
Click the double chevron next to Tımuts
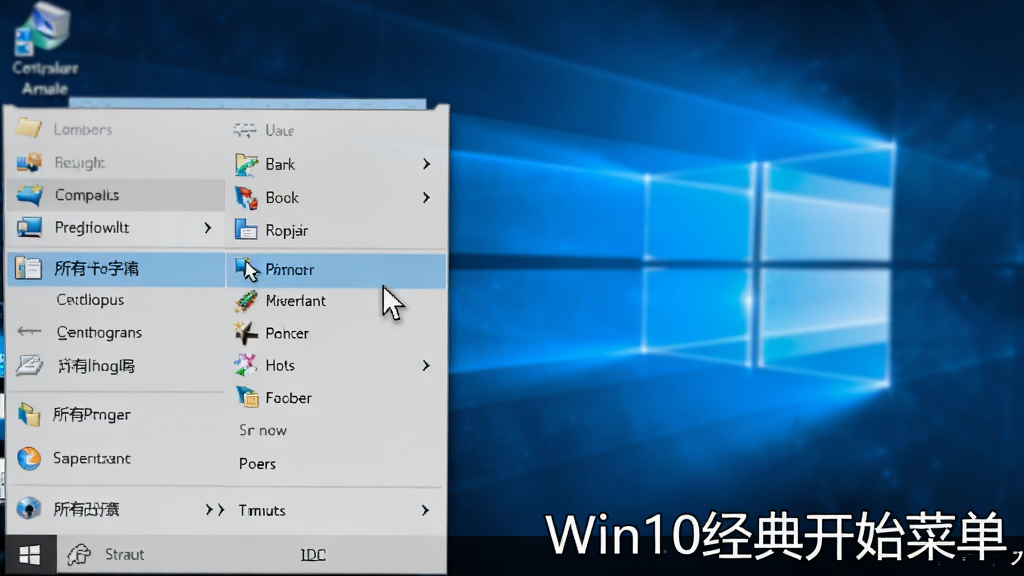215,509
